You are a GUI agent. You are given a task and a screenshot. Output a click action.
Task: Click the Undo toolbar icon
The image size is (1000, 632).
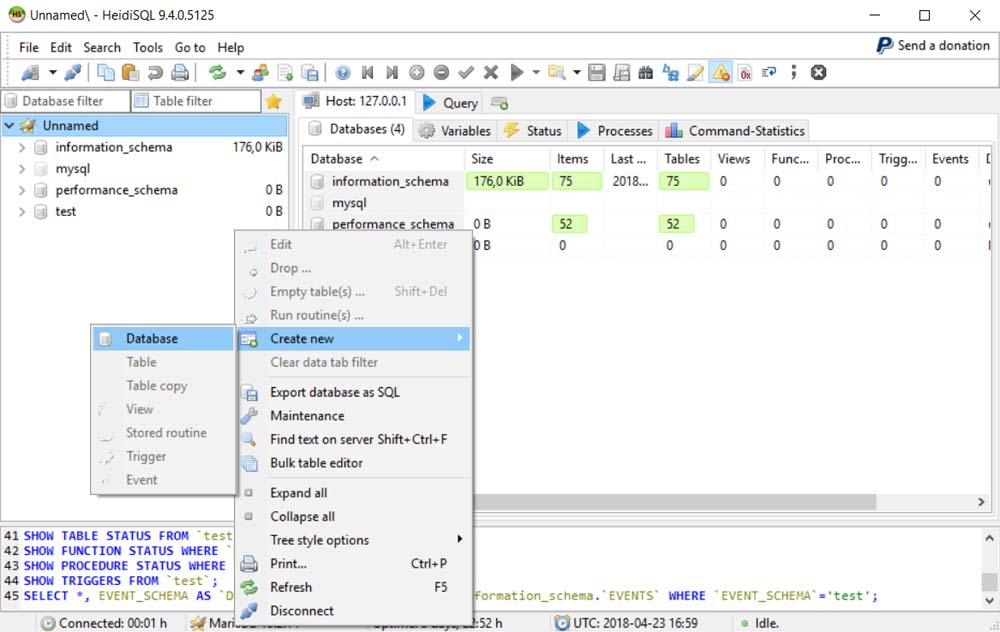(155, 73)
